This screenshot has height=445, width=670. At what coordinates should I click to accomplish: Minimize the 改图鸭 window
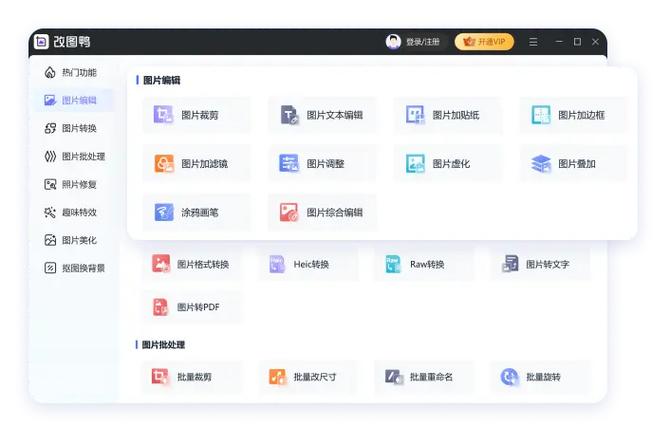pyautogui.click(x=559, y=41)
